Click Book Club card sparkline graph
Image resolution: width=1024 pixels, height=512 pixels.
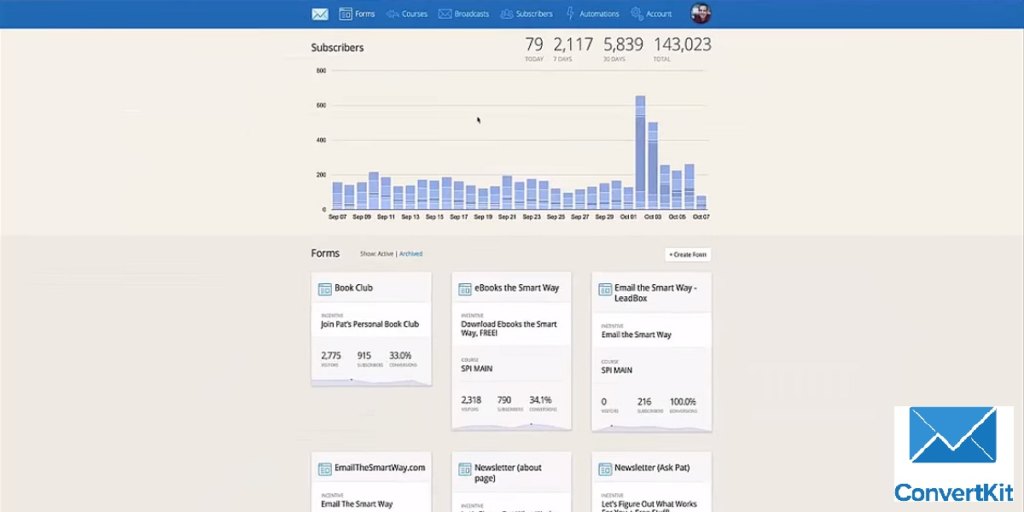371,381
